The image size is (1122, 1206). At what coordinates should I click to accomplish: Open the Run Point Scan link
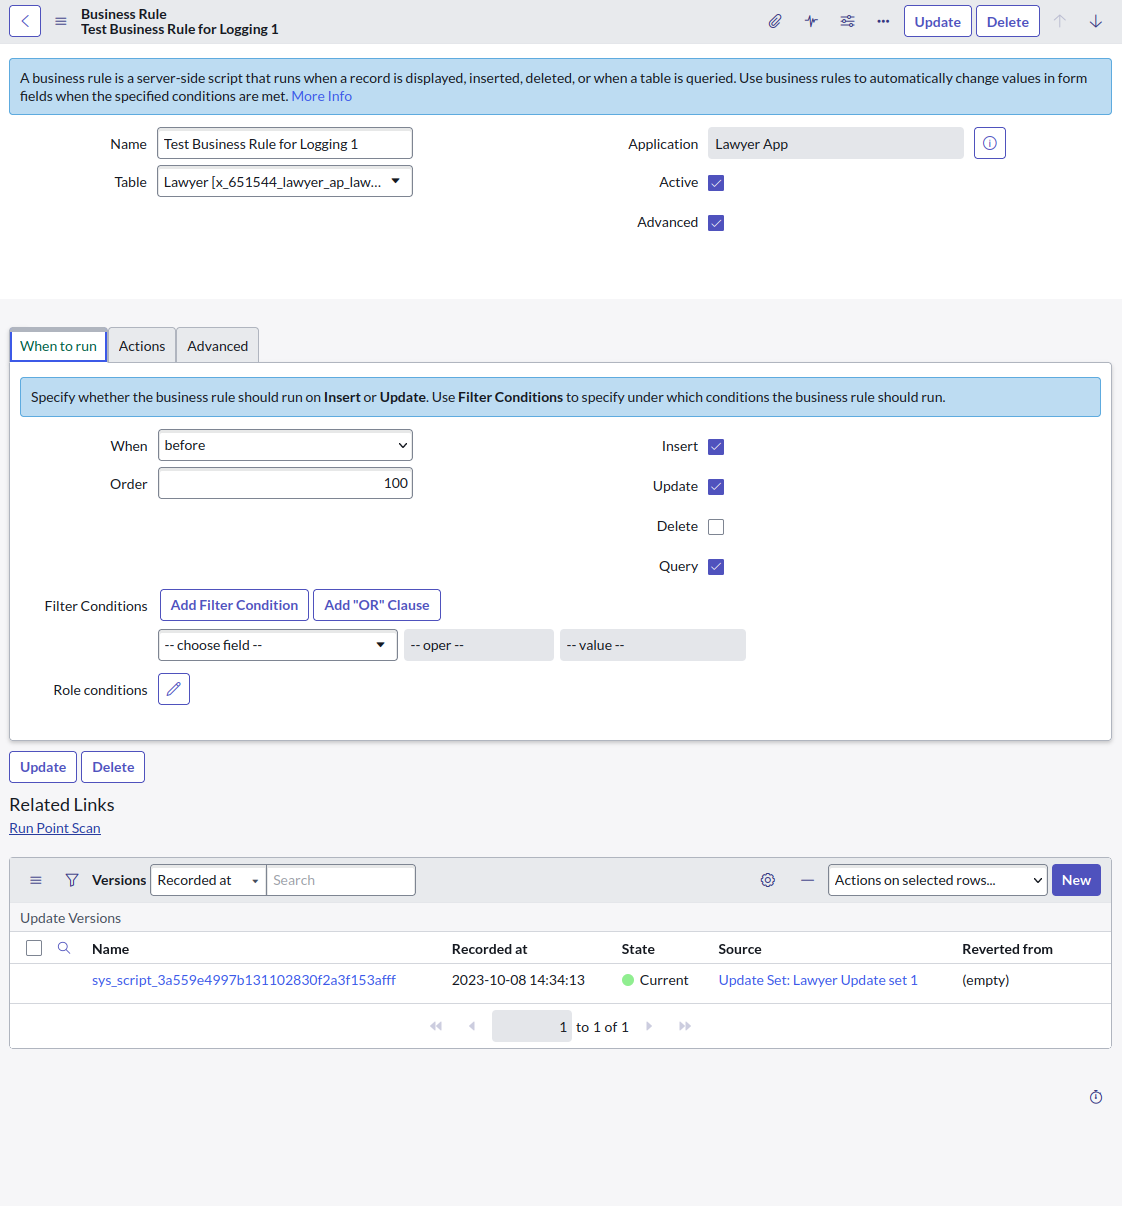55,828
